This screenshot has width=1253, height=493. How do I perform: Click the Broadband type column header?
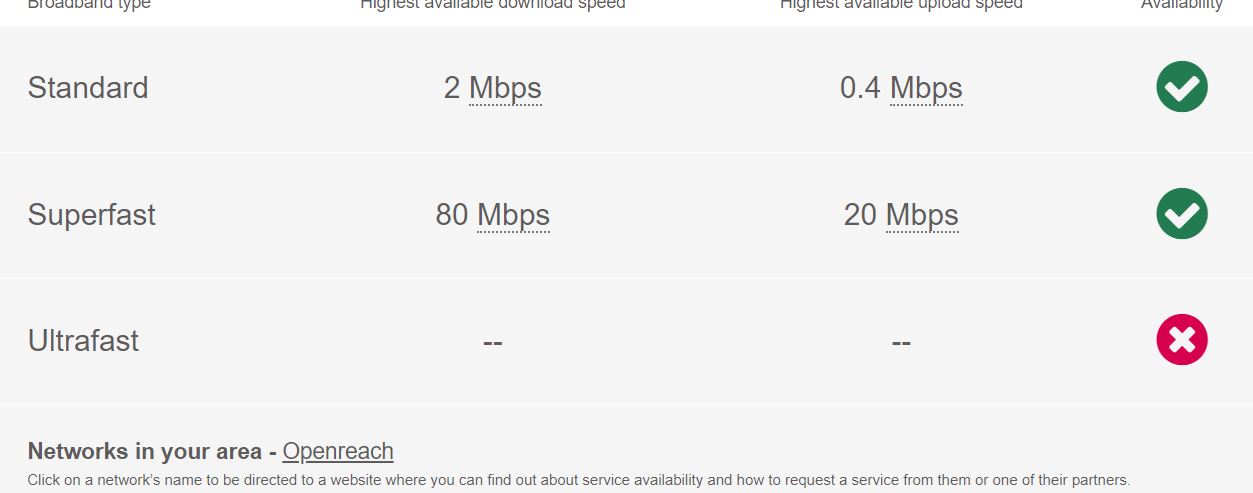[x=89, y=5]
